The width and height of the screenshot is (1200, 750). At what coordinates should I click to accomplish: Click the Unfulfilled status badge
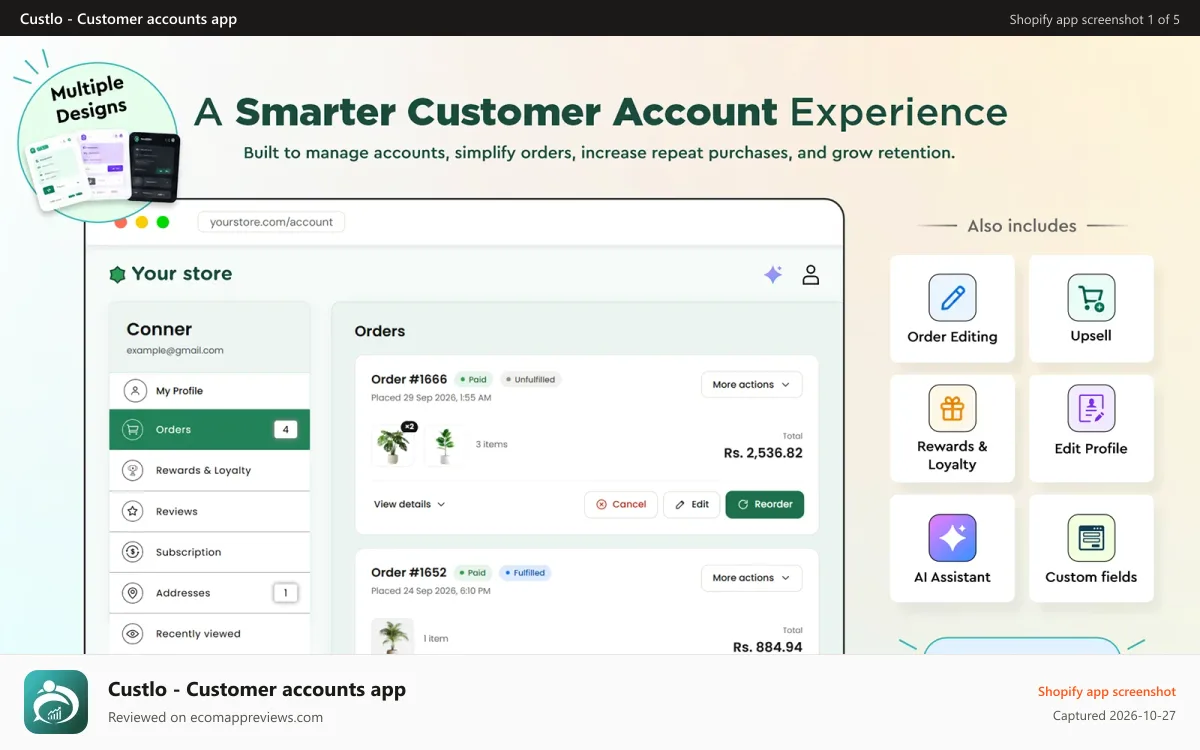click(531, 380)
